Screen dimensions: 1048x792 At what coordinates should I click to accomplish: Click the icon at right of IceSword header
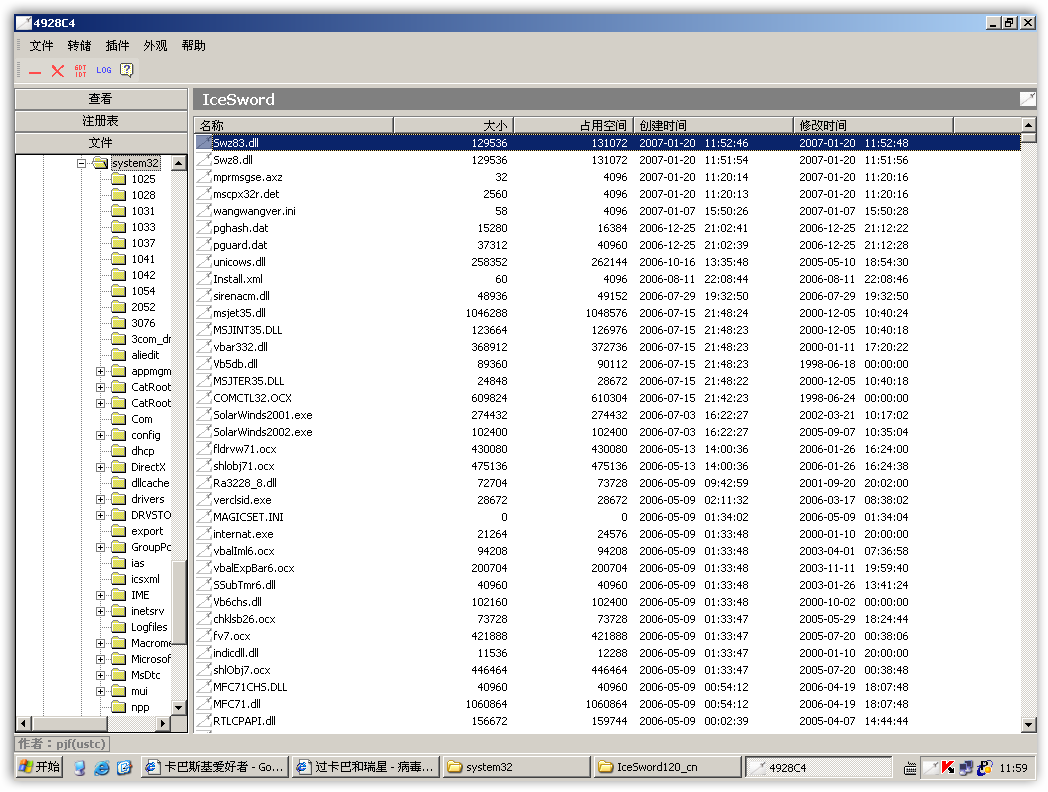(x=1027, y=100)
